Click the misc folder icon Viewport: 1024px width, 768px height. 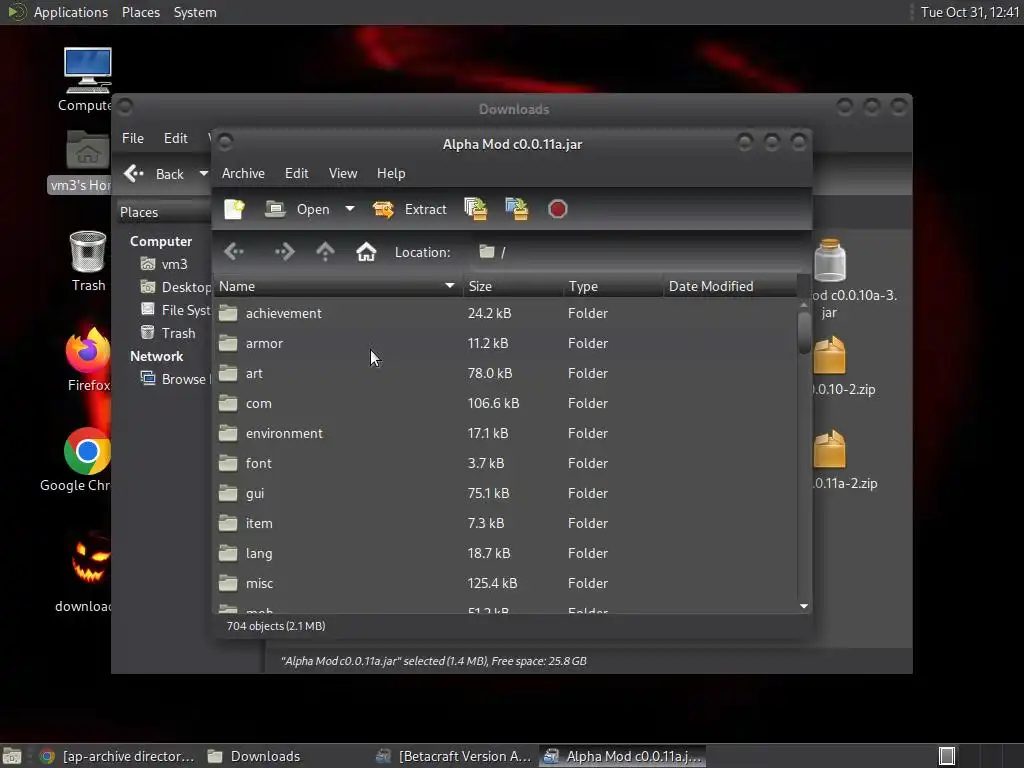click(228, 583)
